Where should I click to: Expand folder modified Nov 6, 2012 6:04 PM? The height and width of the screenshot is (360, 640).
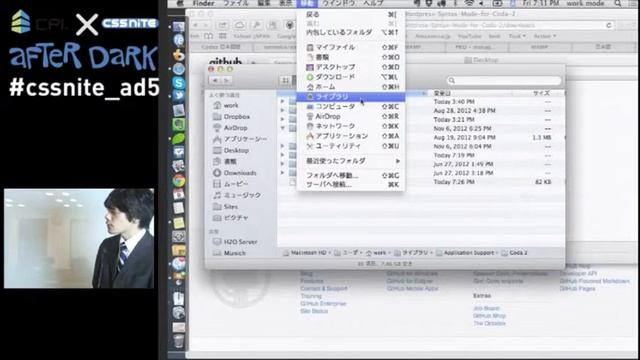pos(282,146)
